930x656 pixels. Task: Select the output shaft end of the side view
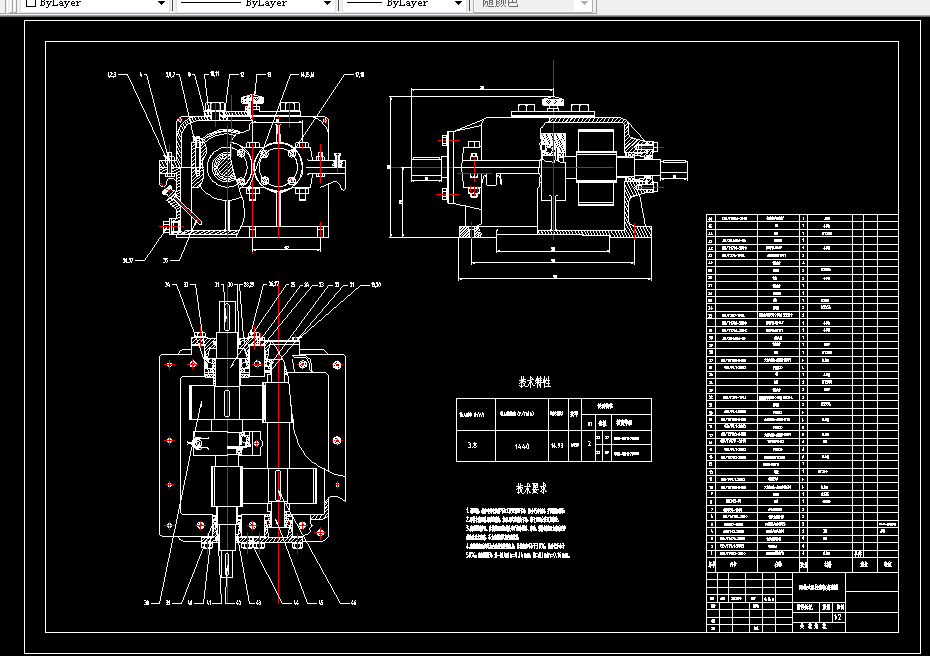tap(675, 168)
